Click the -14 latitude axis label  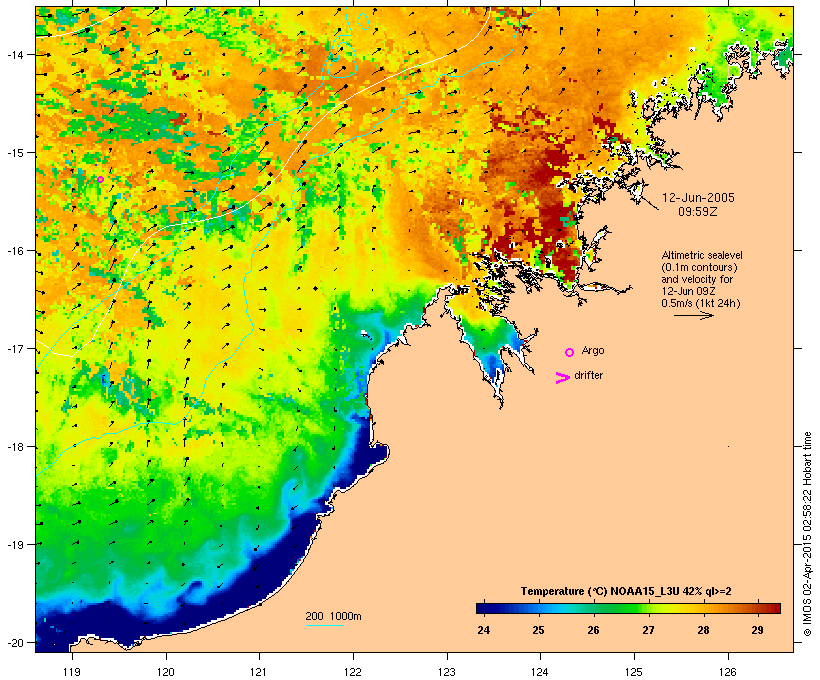point(14,55)
